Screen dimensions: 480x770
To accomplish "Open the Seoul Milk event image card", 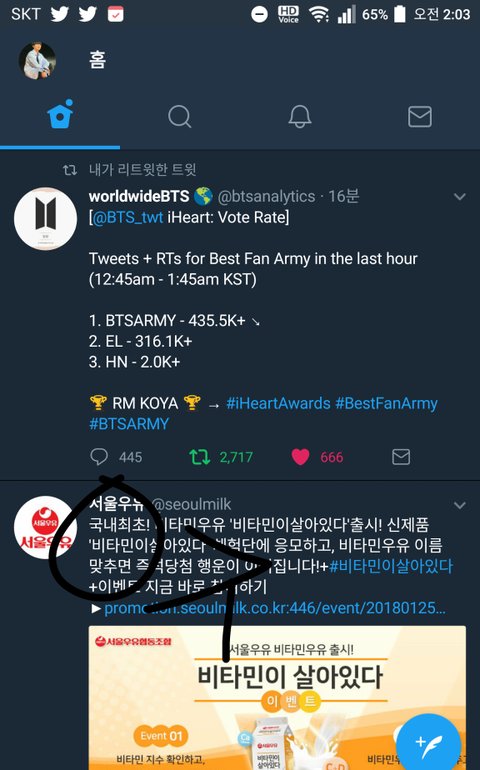I will pos(277,697).
